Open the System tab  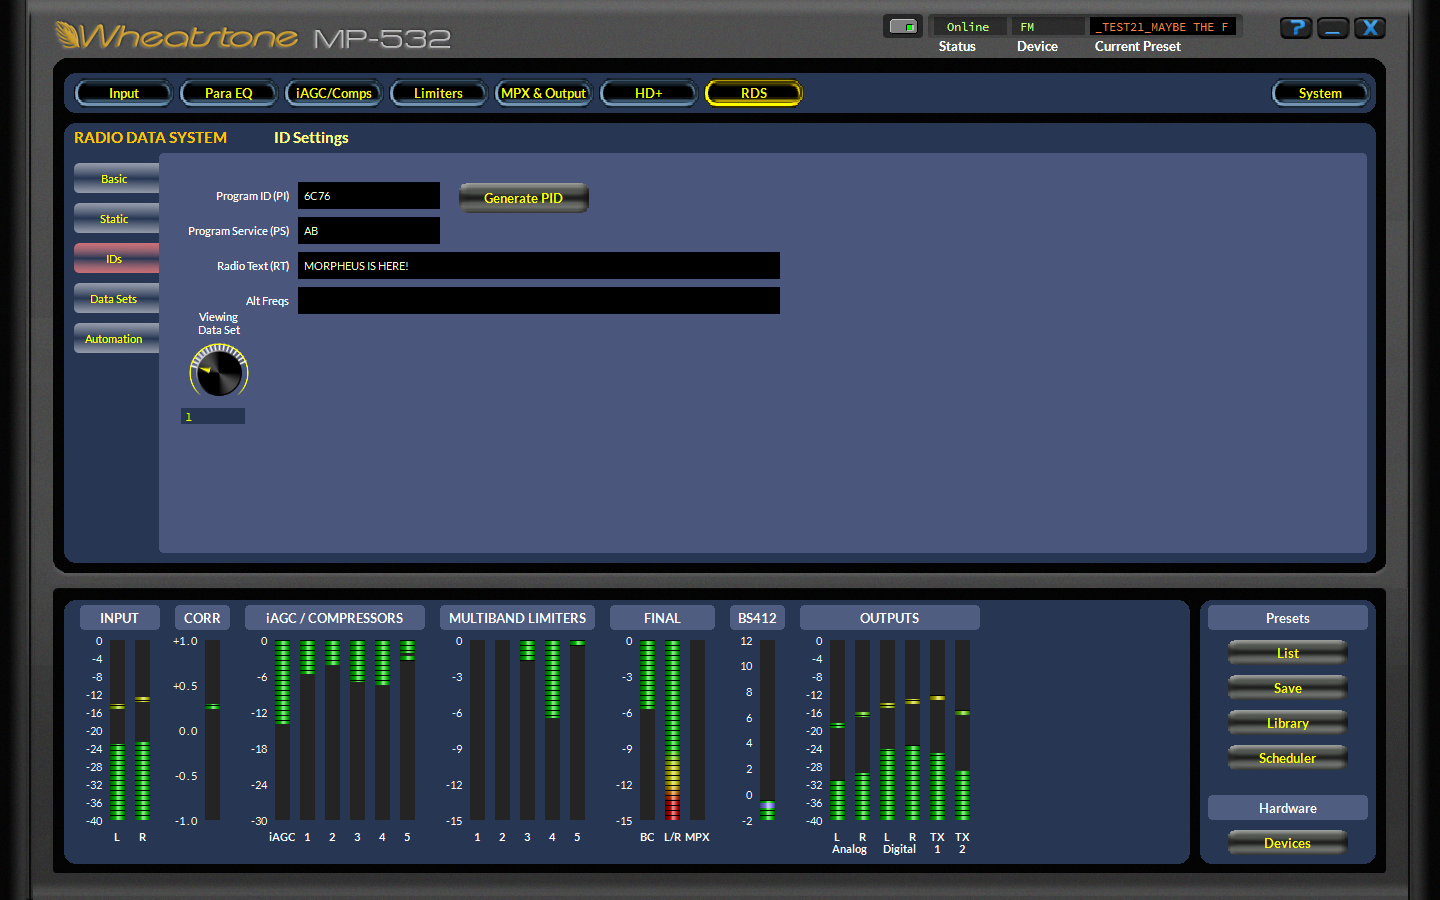point(1320,93)
